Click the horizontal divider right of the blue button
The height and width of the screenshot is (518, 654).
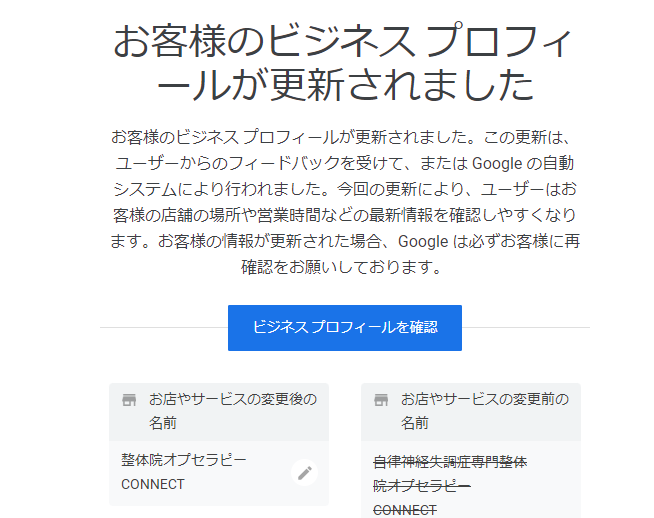[x=526, y=328]
